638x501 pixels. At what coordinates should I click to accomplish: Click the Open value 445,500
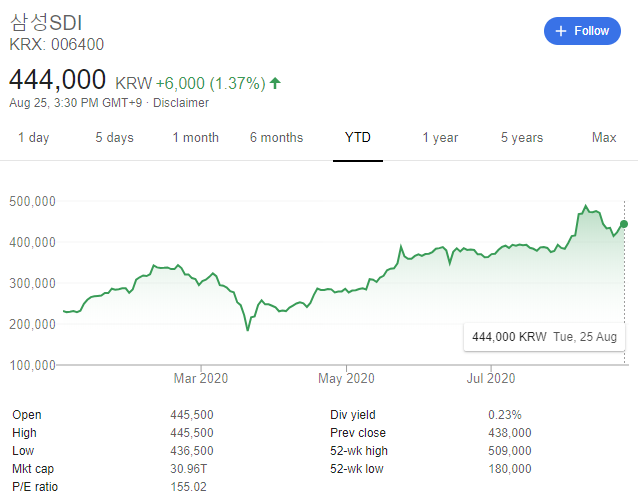pos(192,415)
